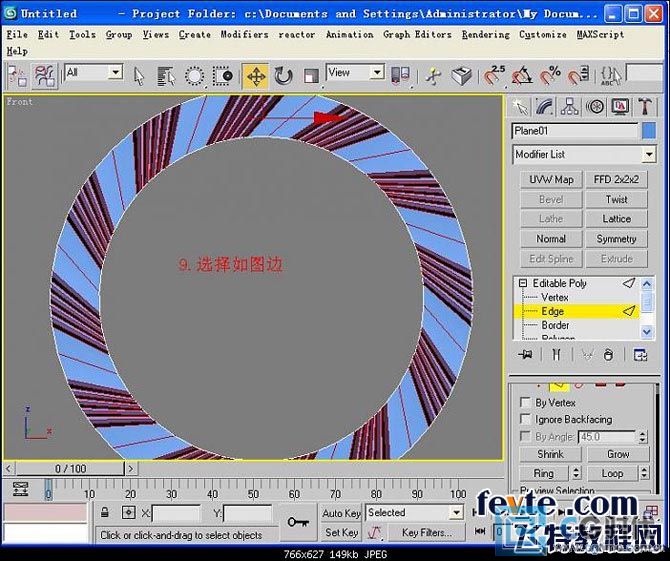Open the reactor menu
This screenshot has width=670, height=561.
coord(297,35)
